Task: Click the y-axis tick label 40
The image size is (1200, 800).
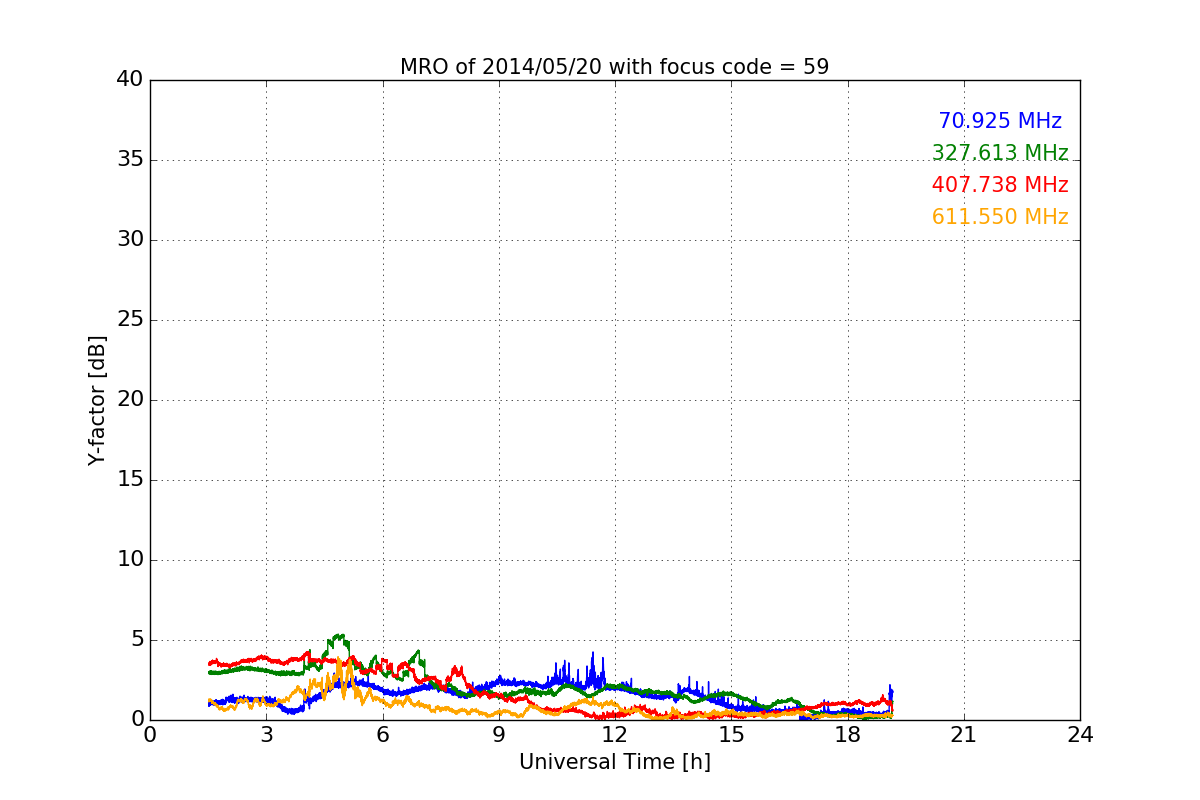Action: click(130, 80)
